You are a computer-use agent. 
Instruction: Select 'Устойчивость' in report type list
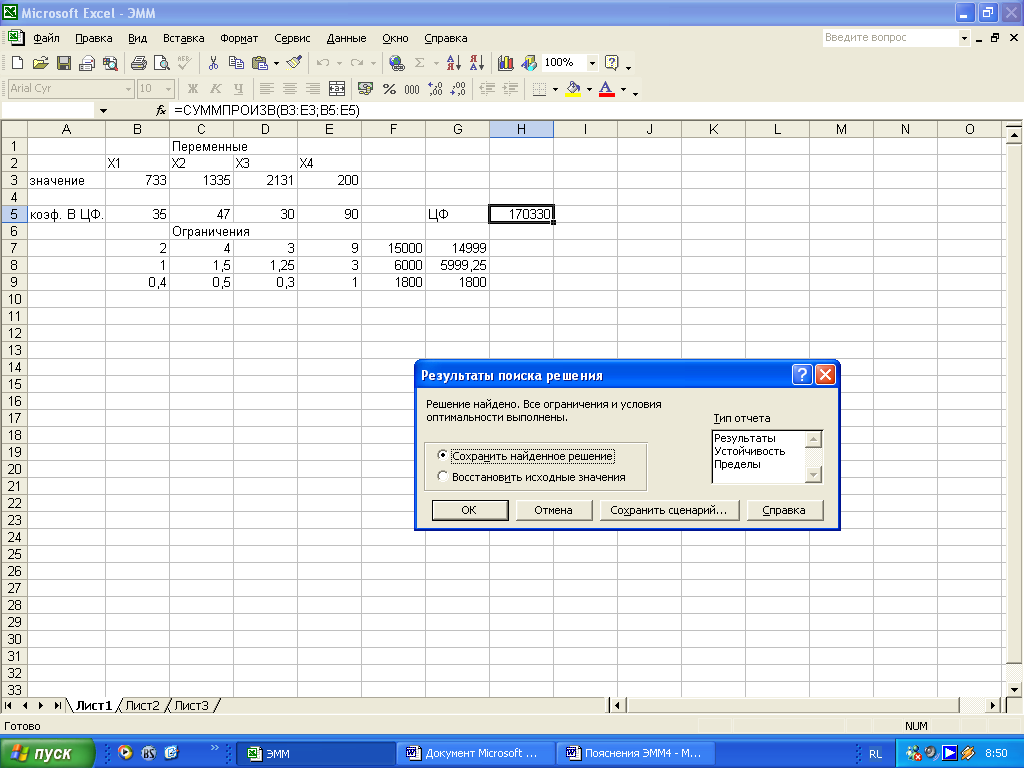point(749,451)
